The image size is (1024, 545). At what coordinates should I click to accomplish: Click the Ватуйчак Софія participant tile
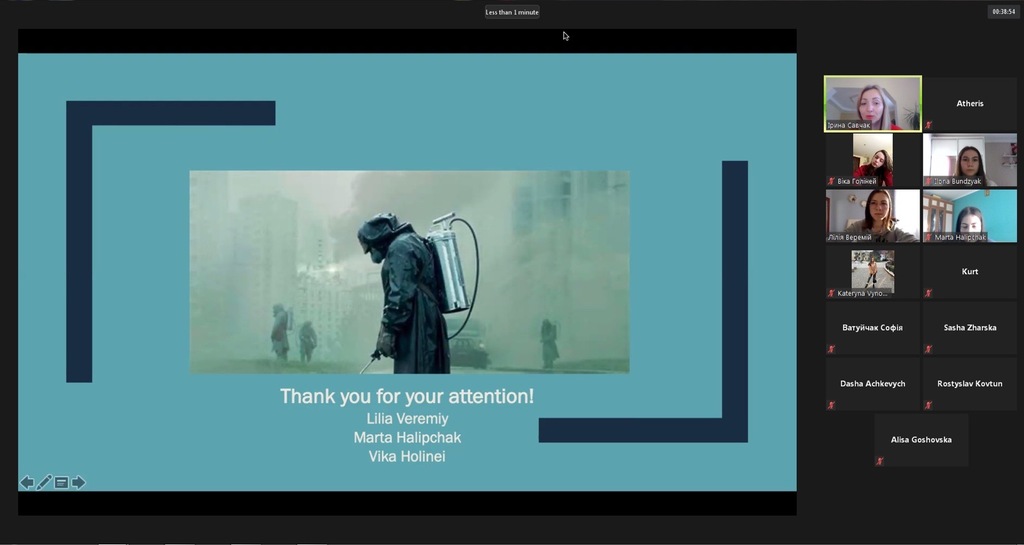coord(872,328)
